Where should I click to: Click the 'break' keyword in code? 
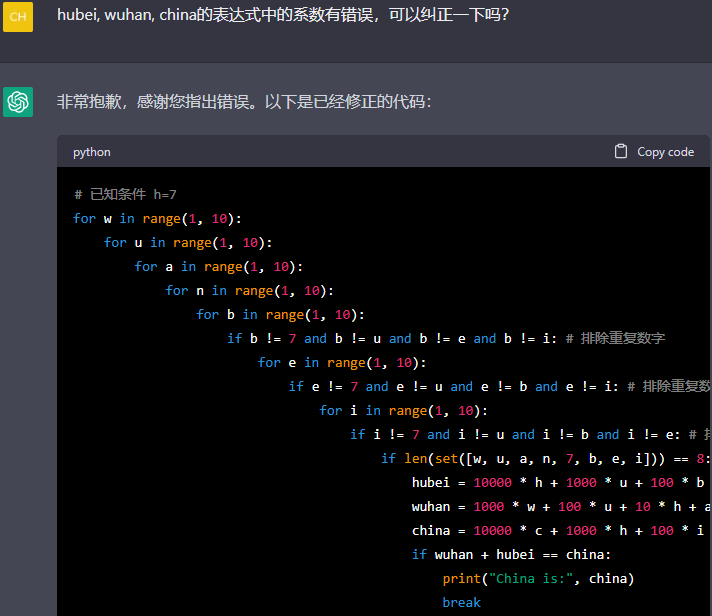461,603
